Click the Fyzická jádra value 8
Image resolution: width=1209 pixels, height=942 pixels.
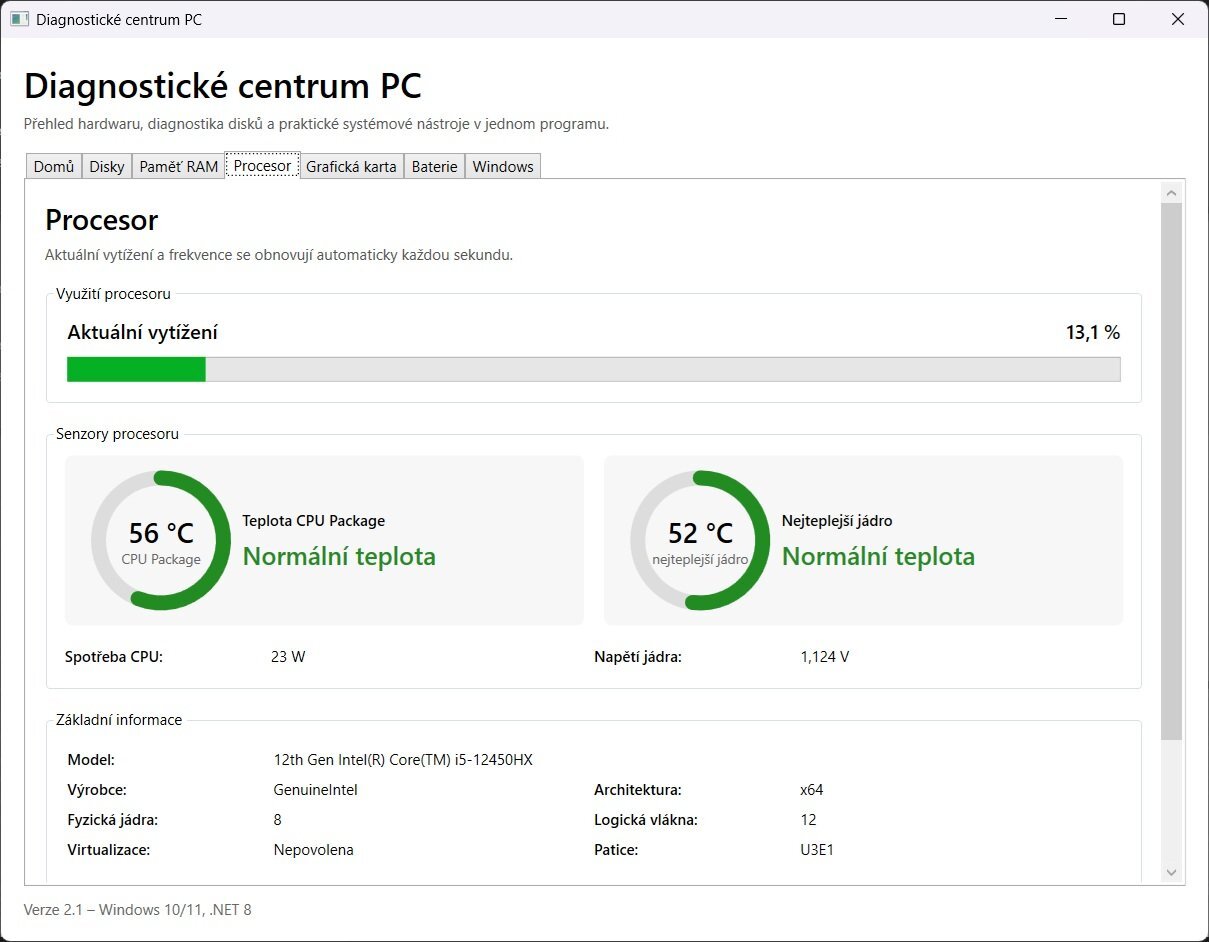point(278,820)
